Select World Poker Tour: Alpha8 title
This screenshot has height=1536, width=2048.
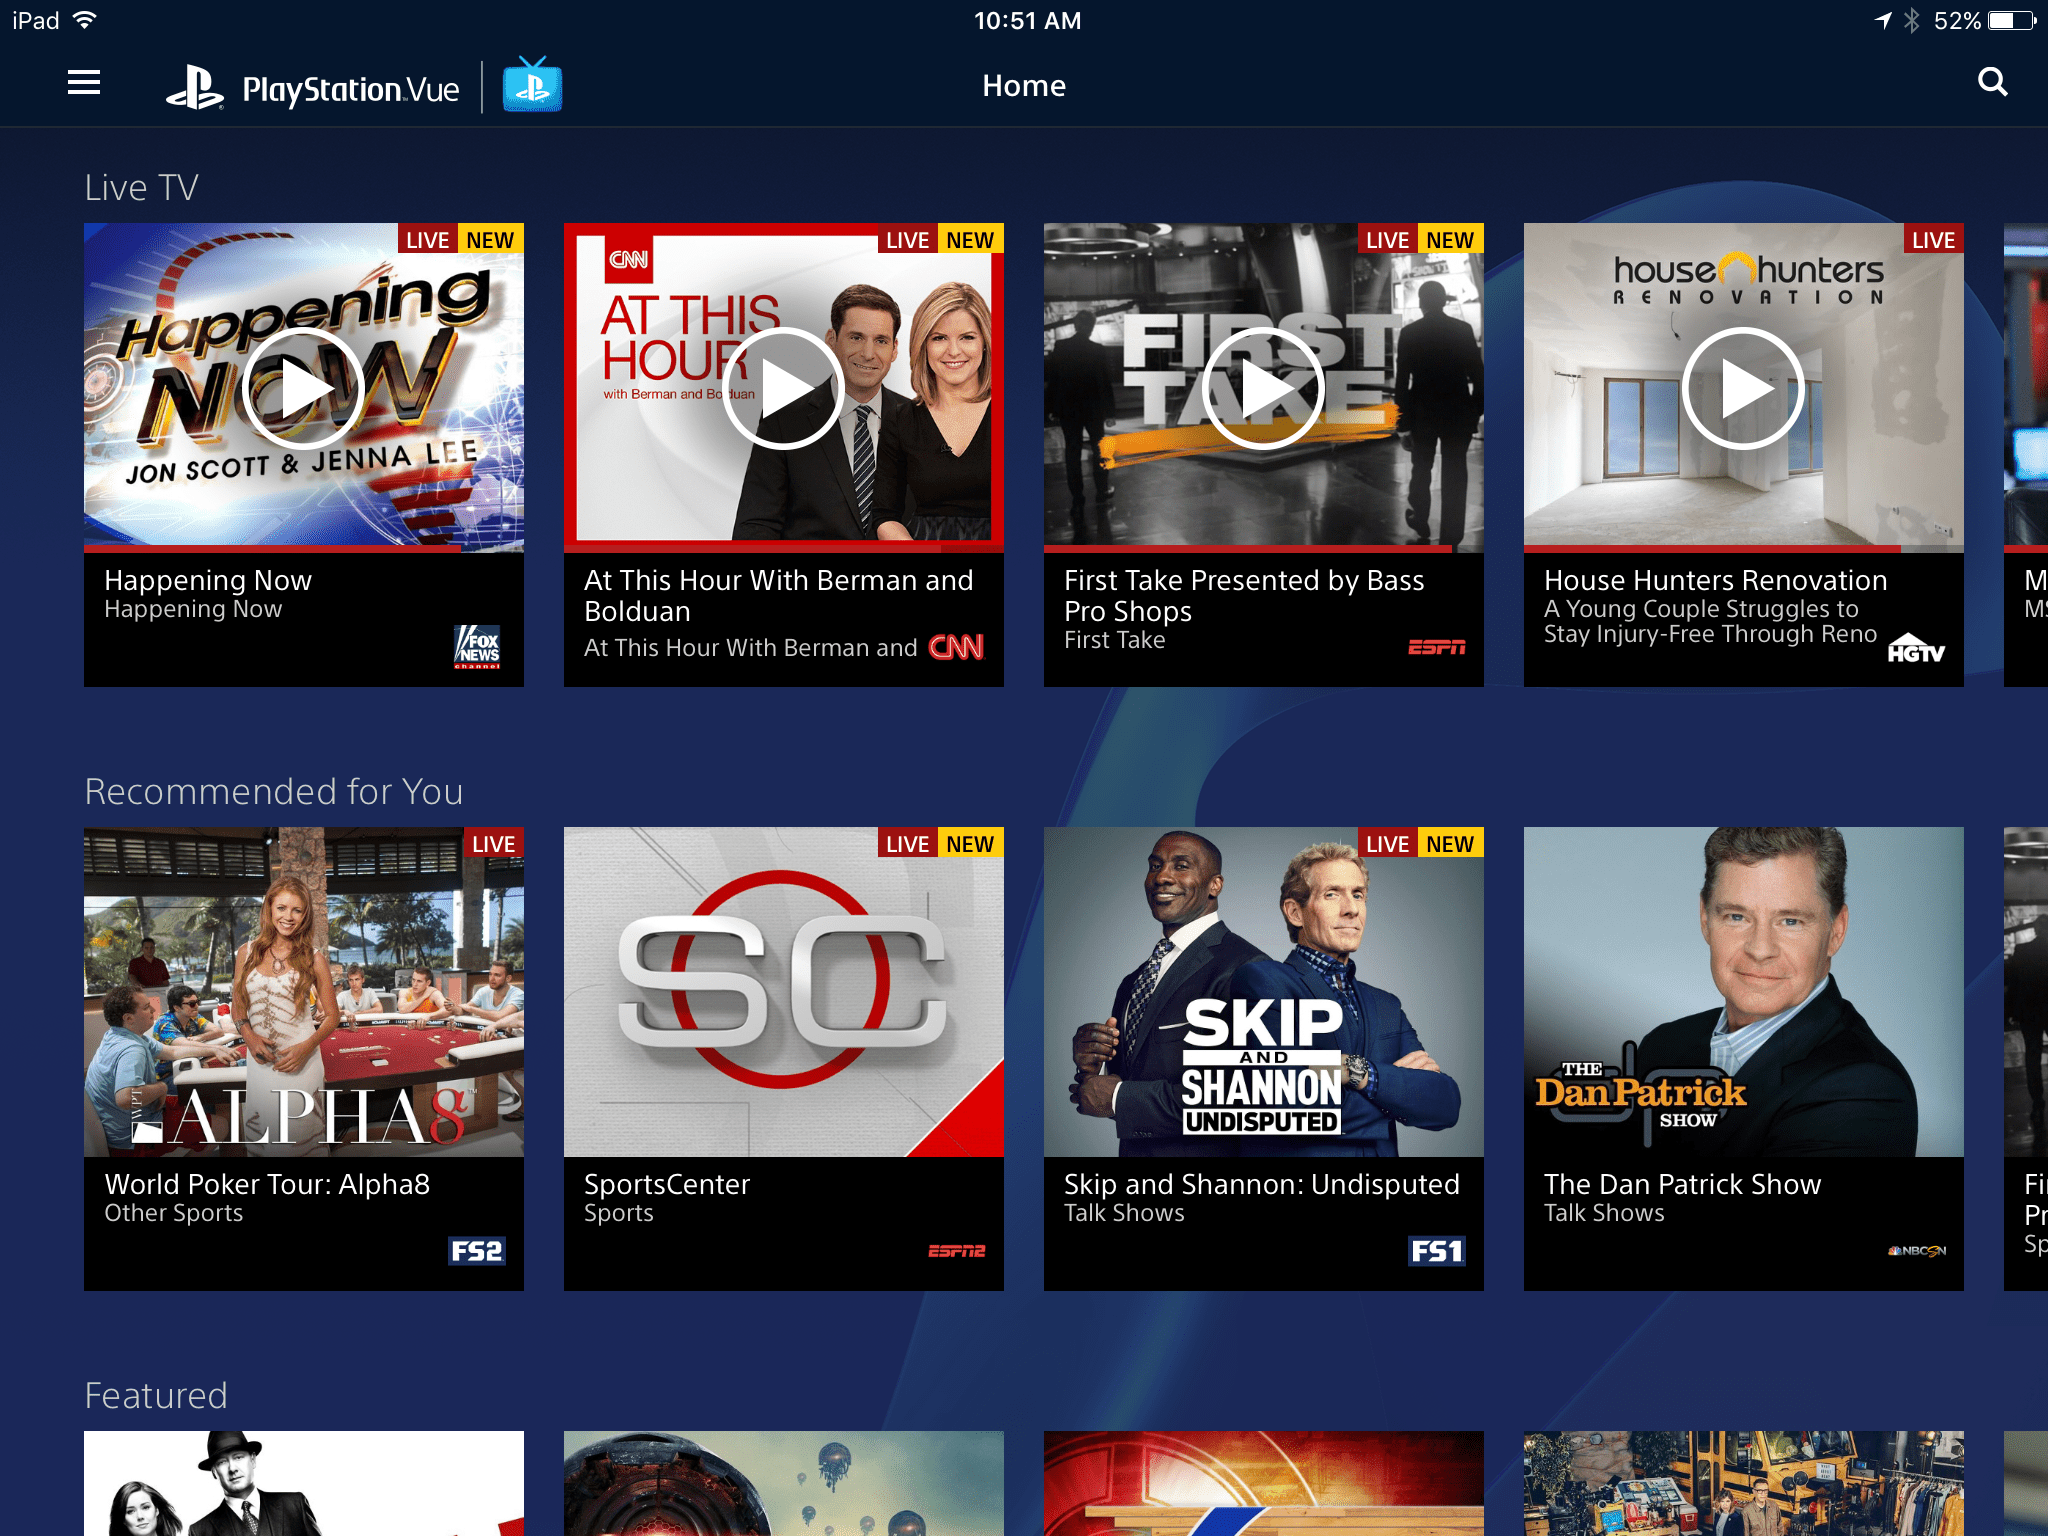point(267,1184)
